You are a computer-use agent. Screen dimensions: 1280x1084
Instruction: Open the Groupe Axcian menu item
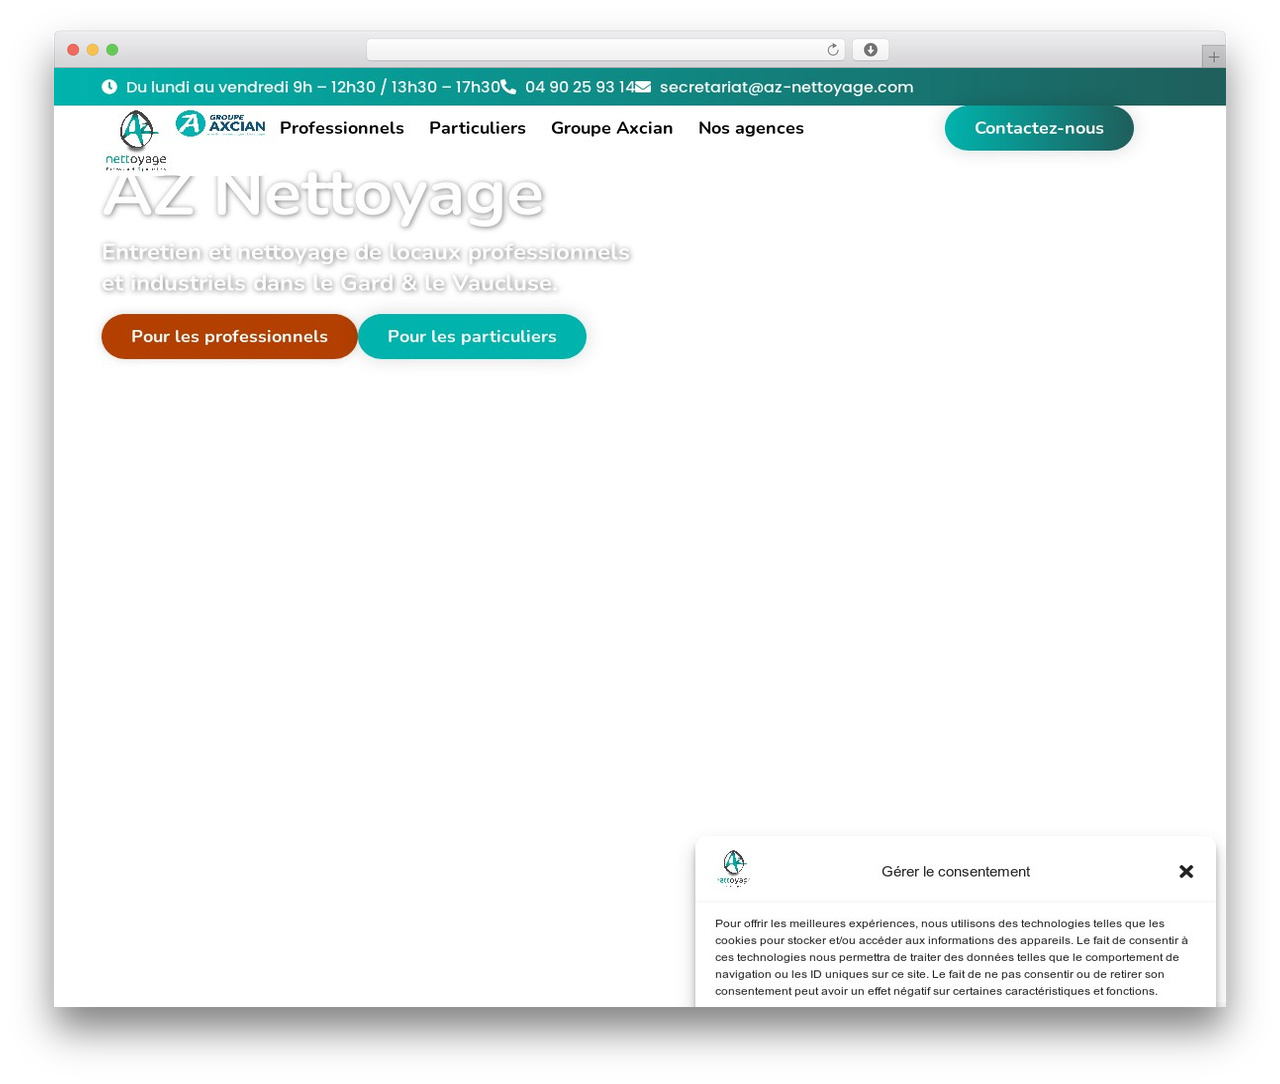(x=612, y=128)
